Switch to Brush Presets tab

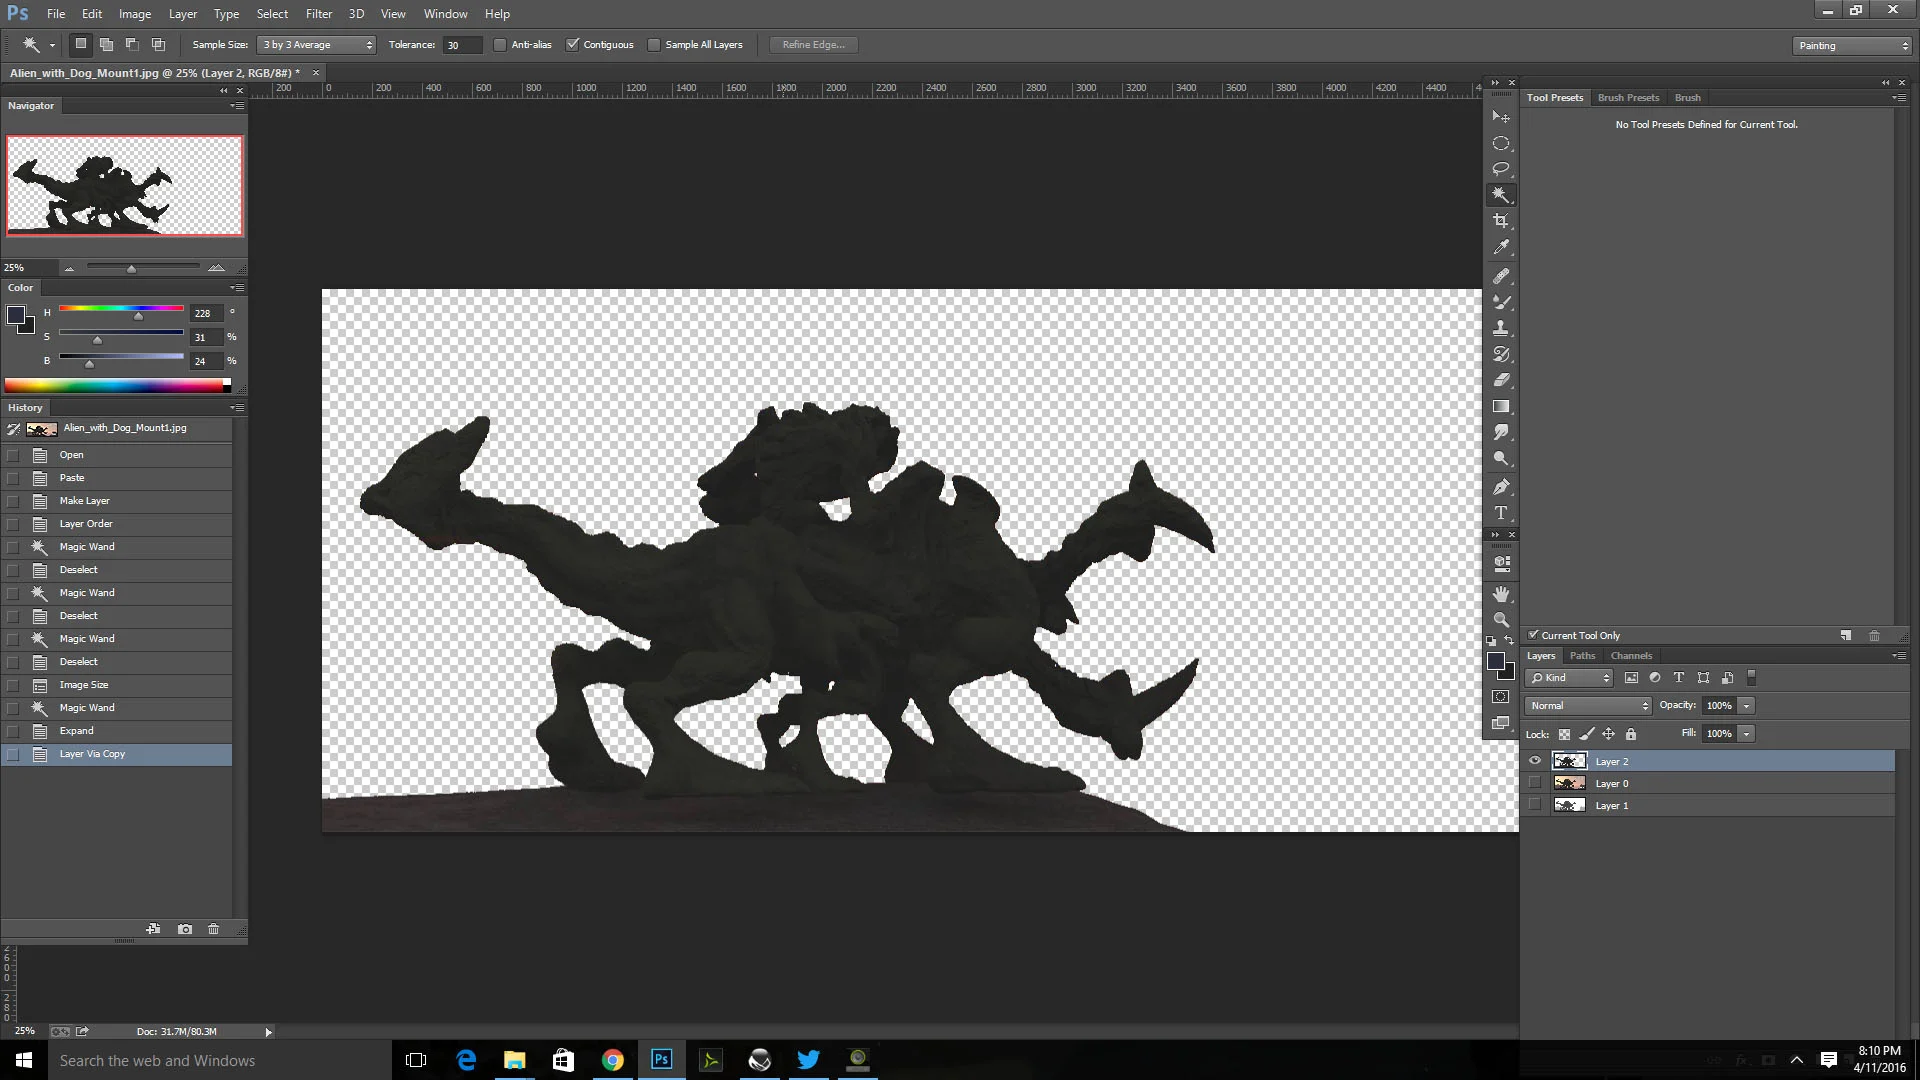(1628, 98)
